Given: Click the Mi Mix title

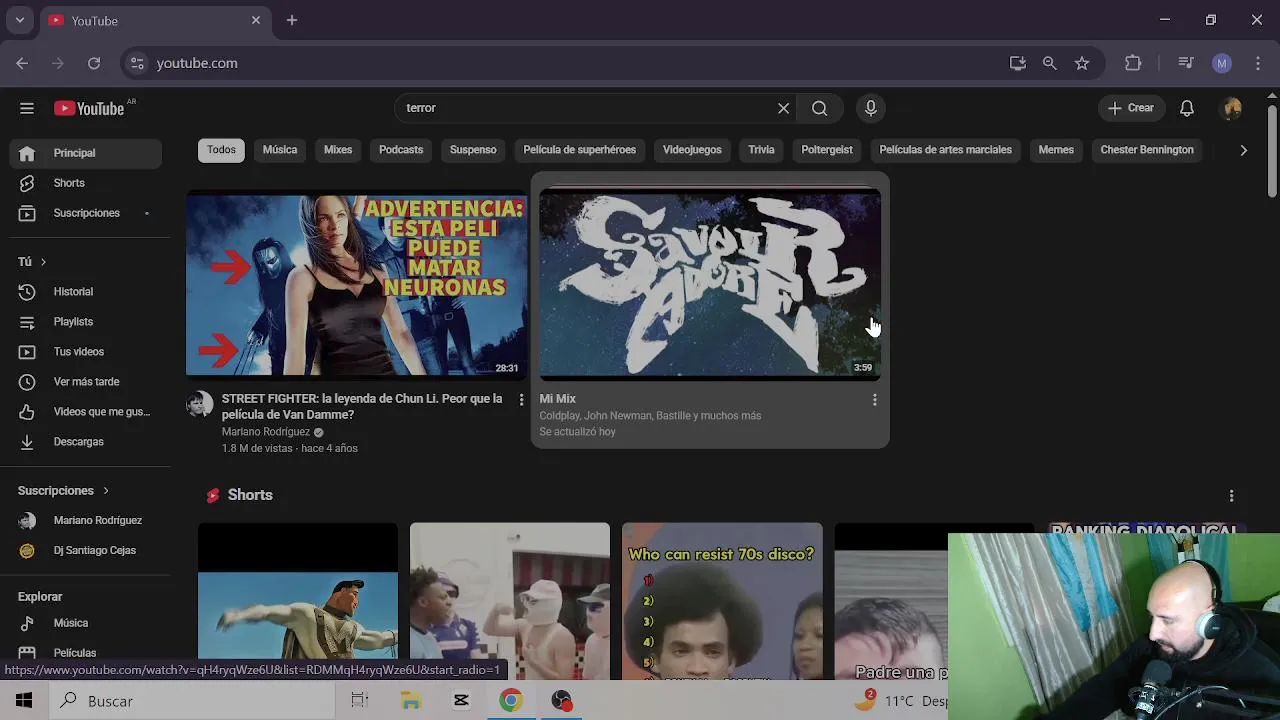Looking at the screenshot, I should pyautogui.click(x=558, y=399).
